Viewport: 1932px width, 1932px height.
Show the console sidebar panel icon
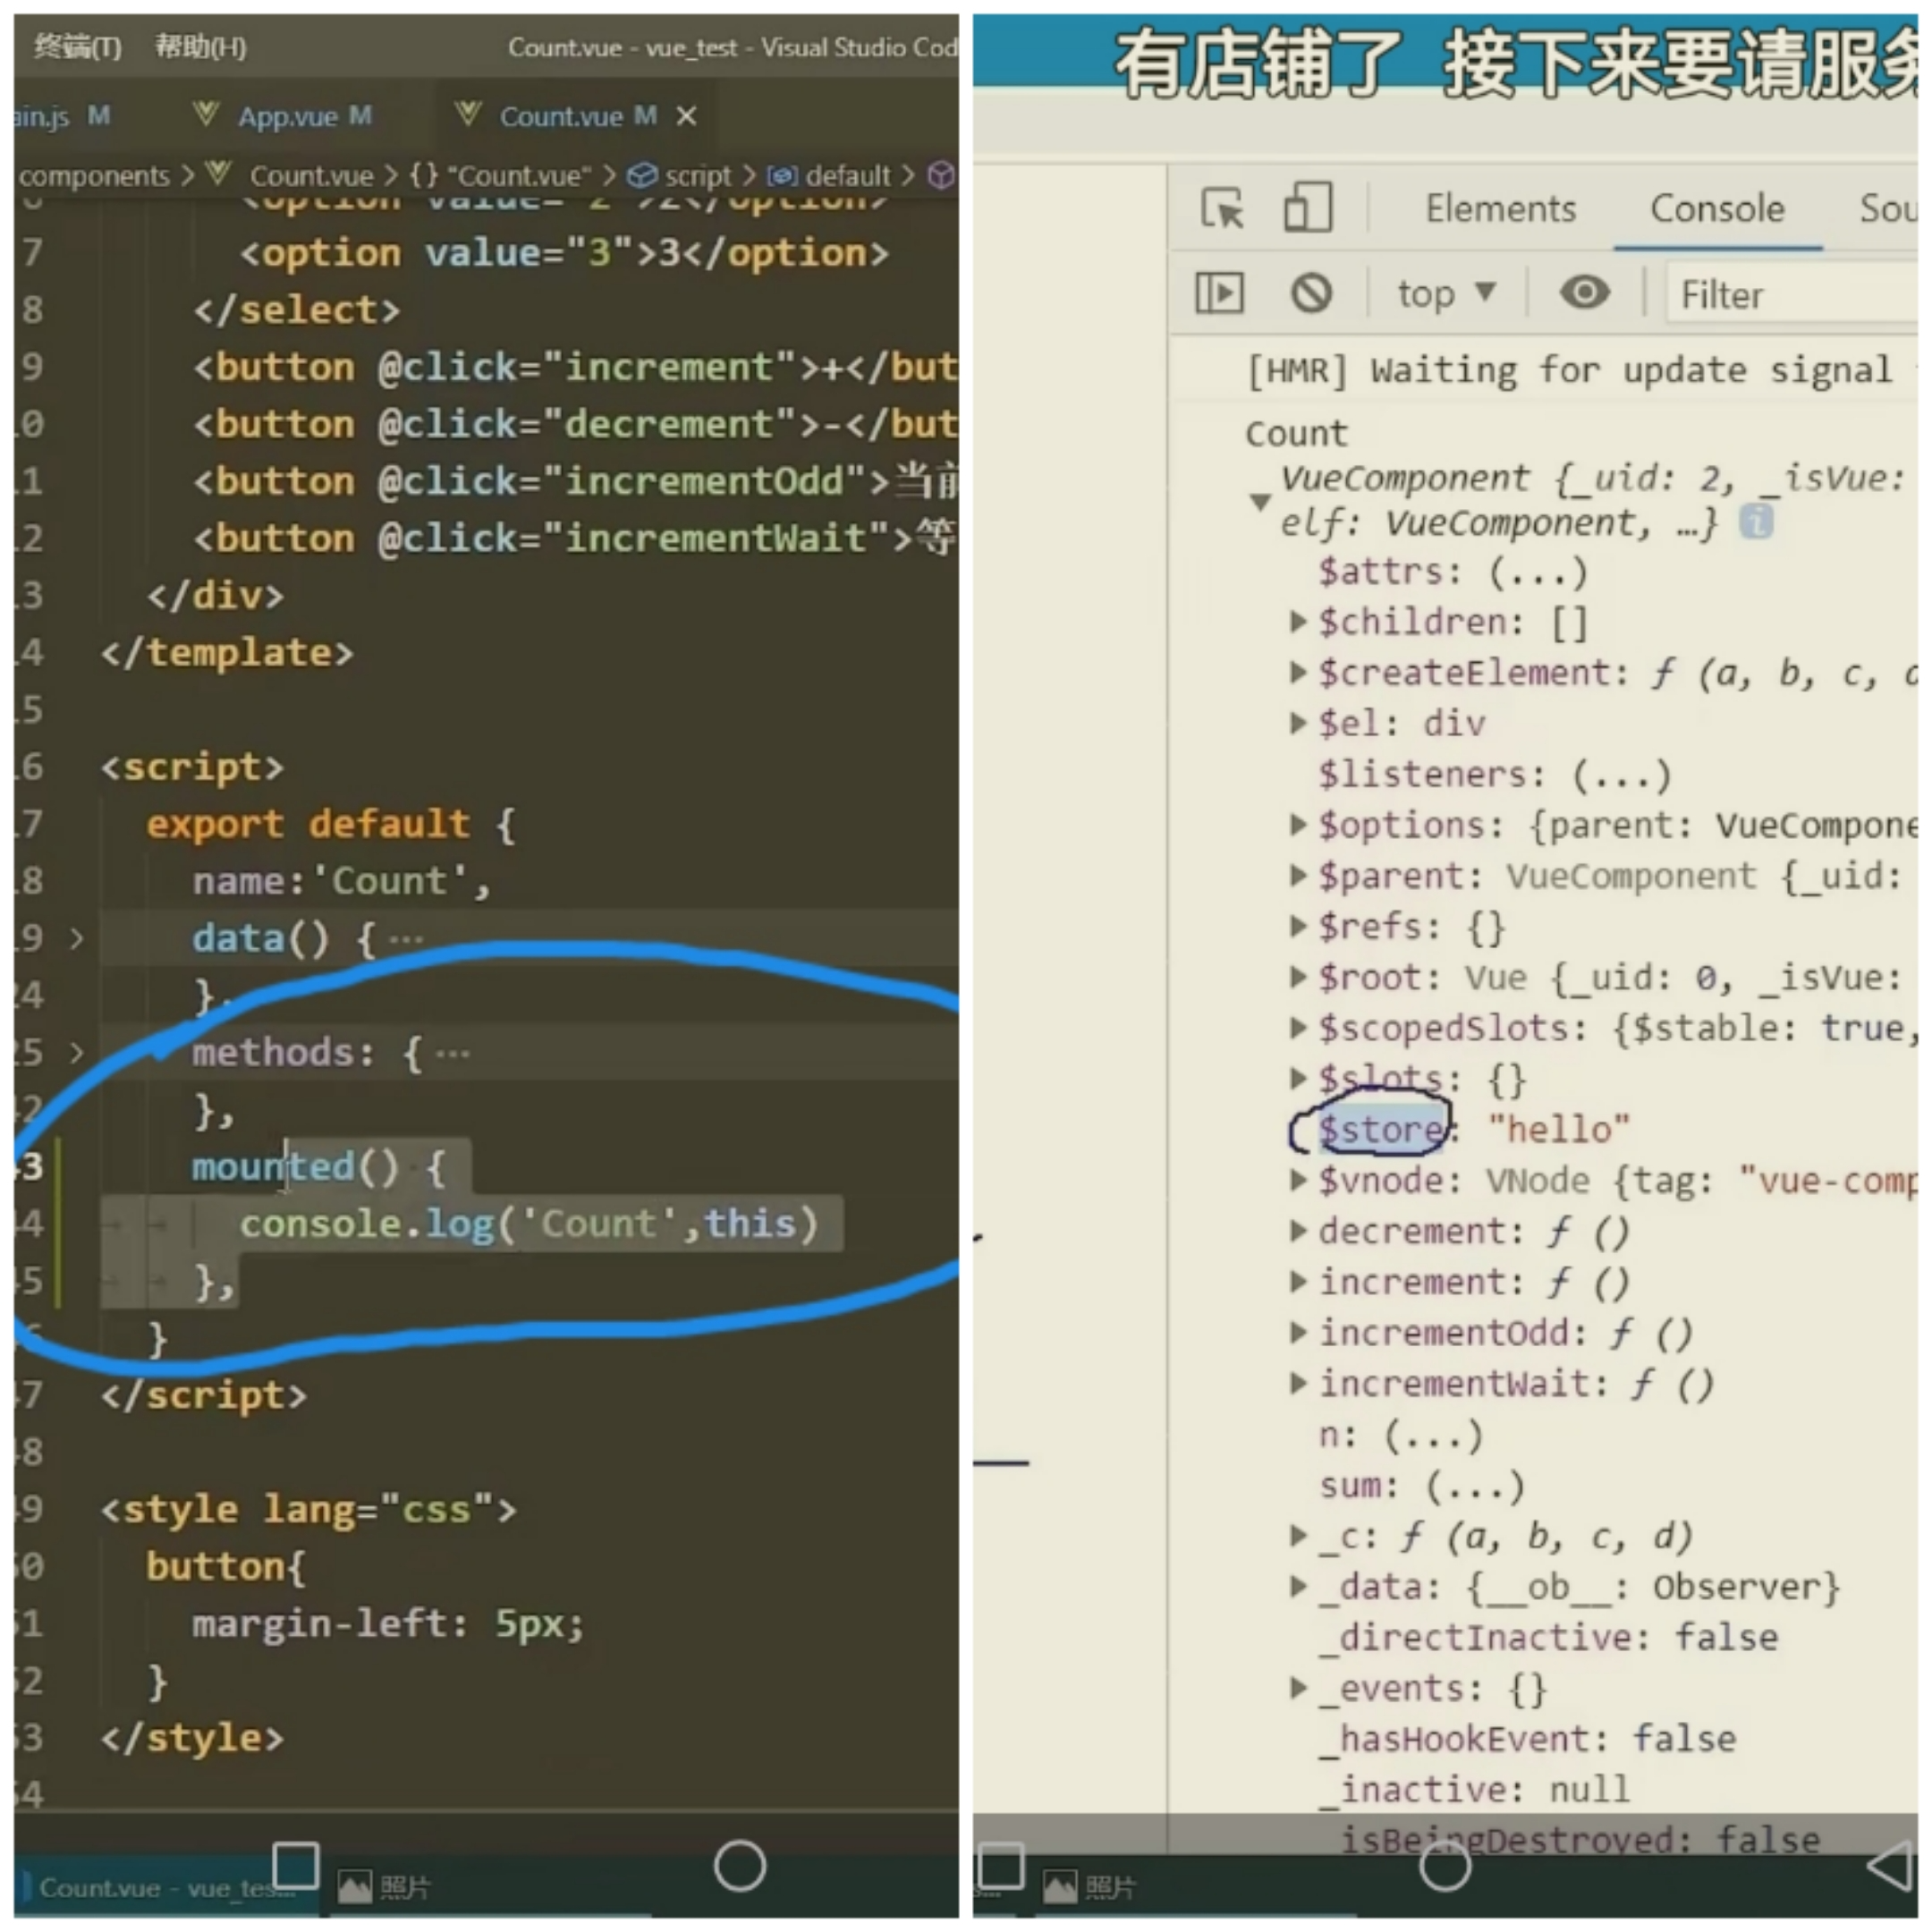coord(1219,294)
